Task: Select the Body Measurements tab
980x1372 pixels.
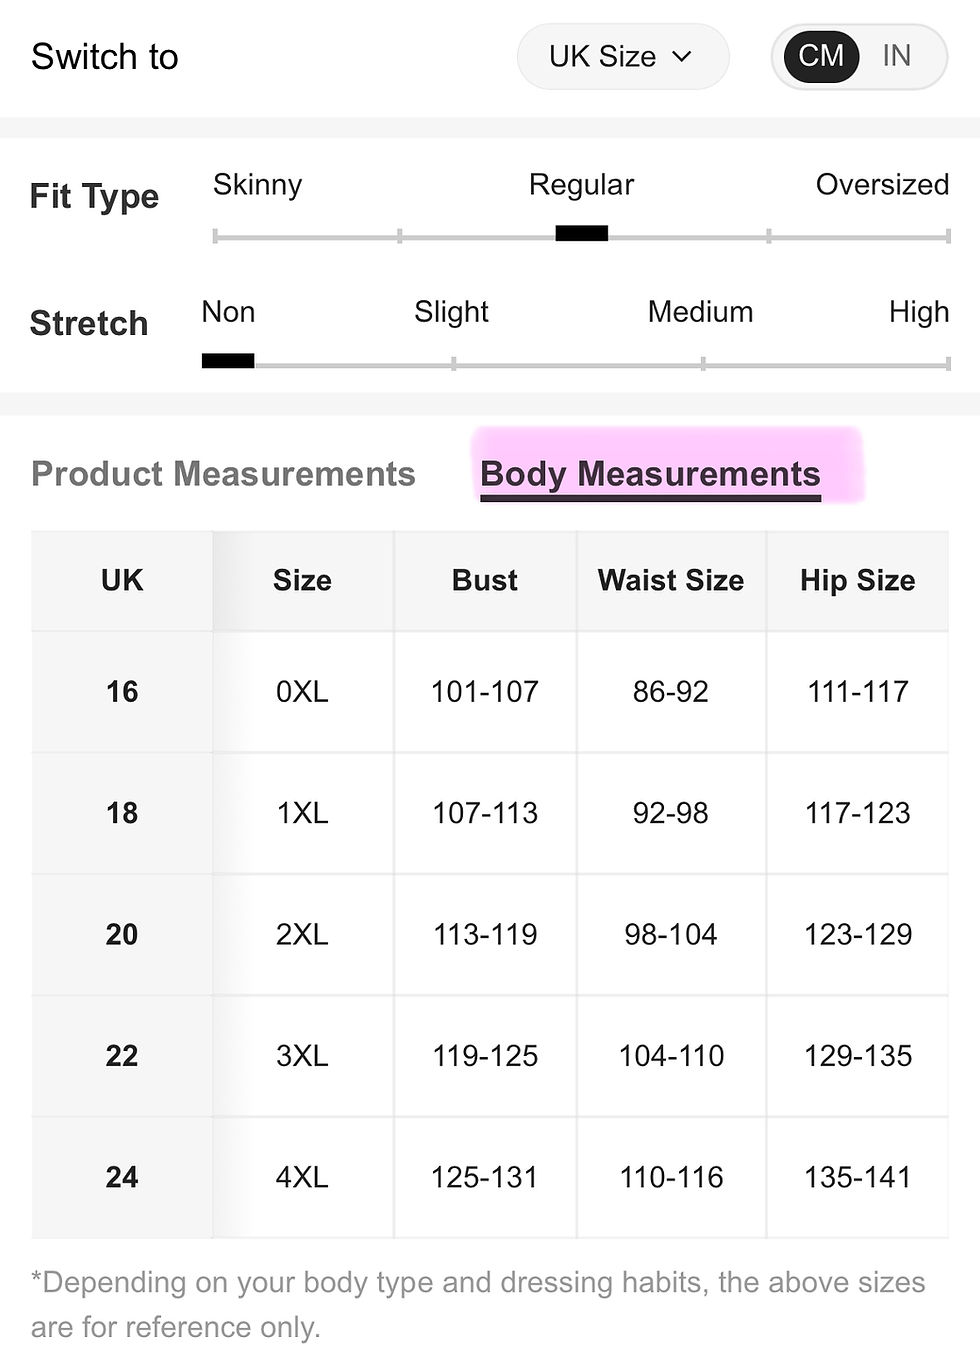Action: click(x=650, y=474)
